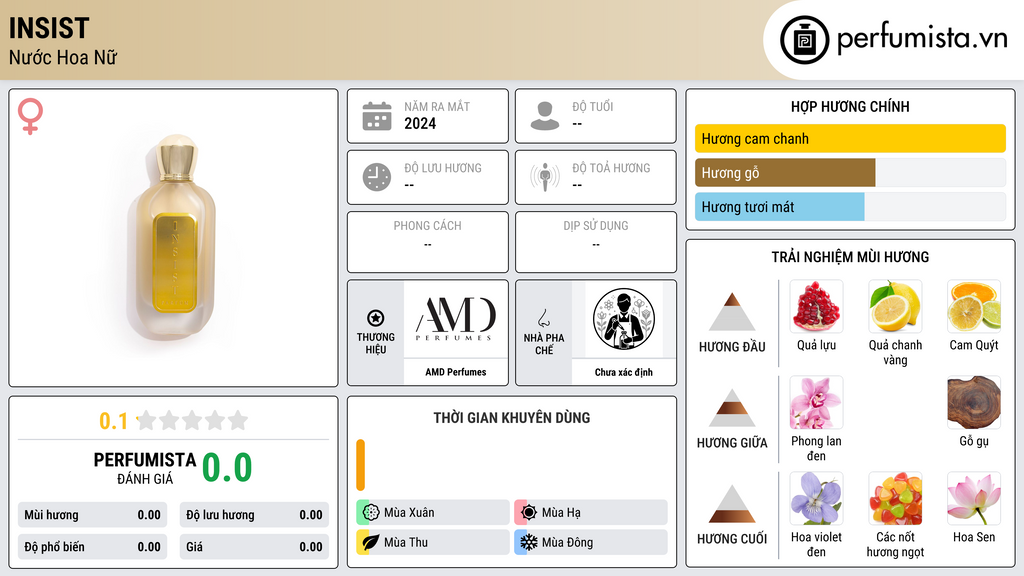The width and height of the screenshot is (1024, 576).
Task: Select the Mùa Xuân season label
Action: point(409,513)
